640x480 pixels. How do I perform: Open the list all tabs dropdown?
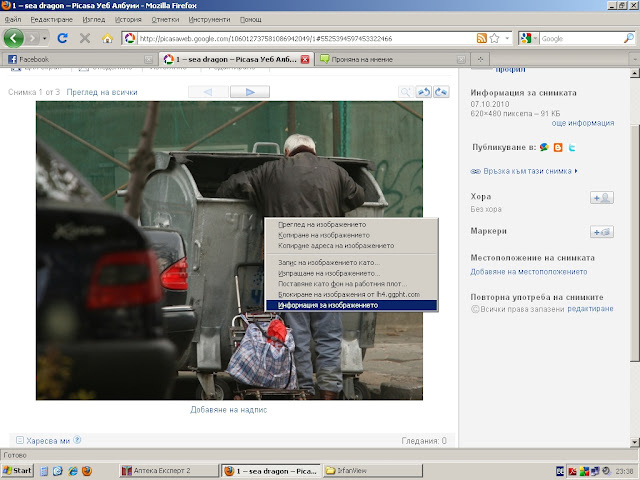tap(635, 60)
